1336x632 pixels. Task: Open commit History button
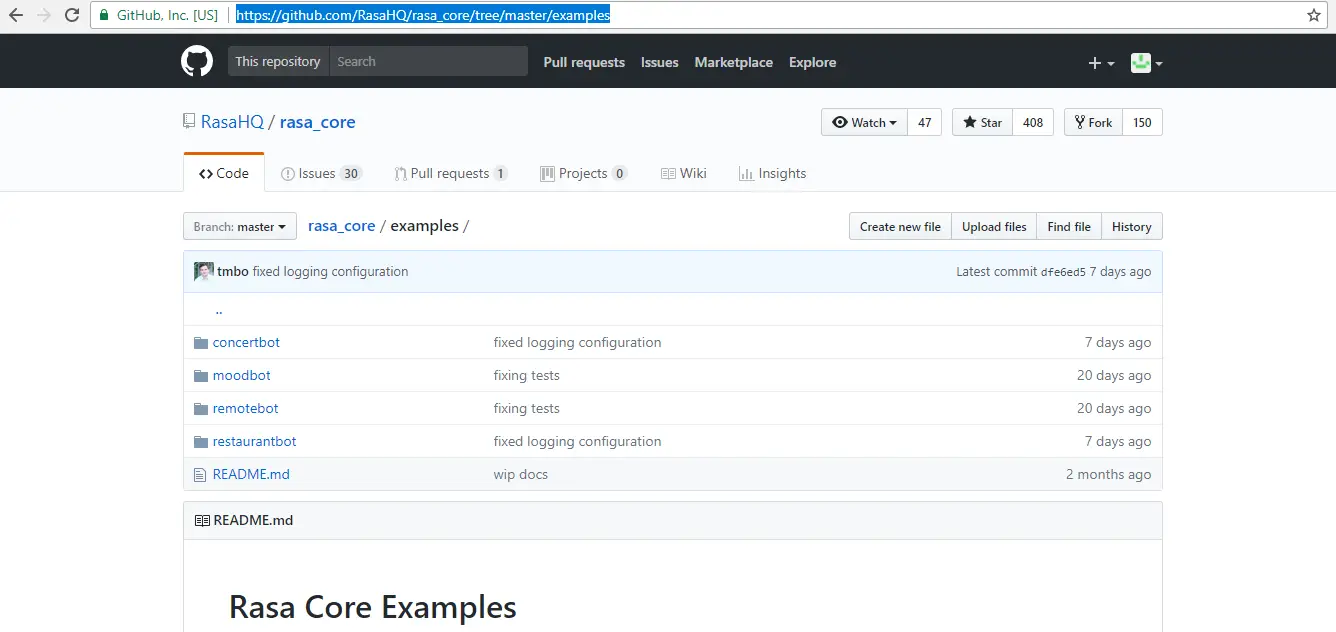click(x=1132, y=226)
